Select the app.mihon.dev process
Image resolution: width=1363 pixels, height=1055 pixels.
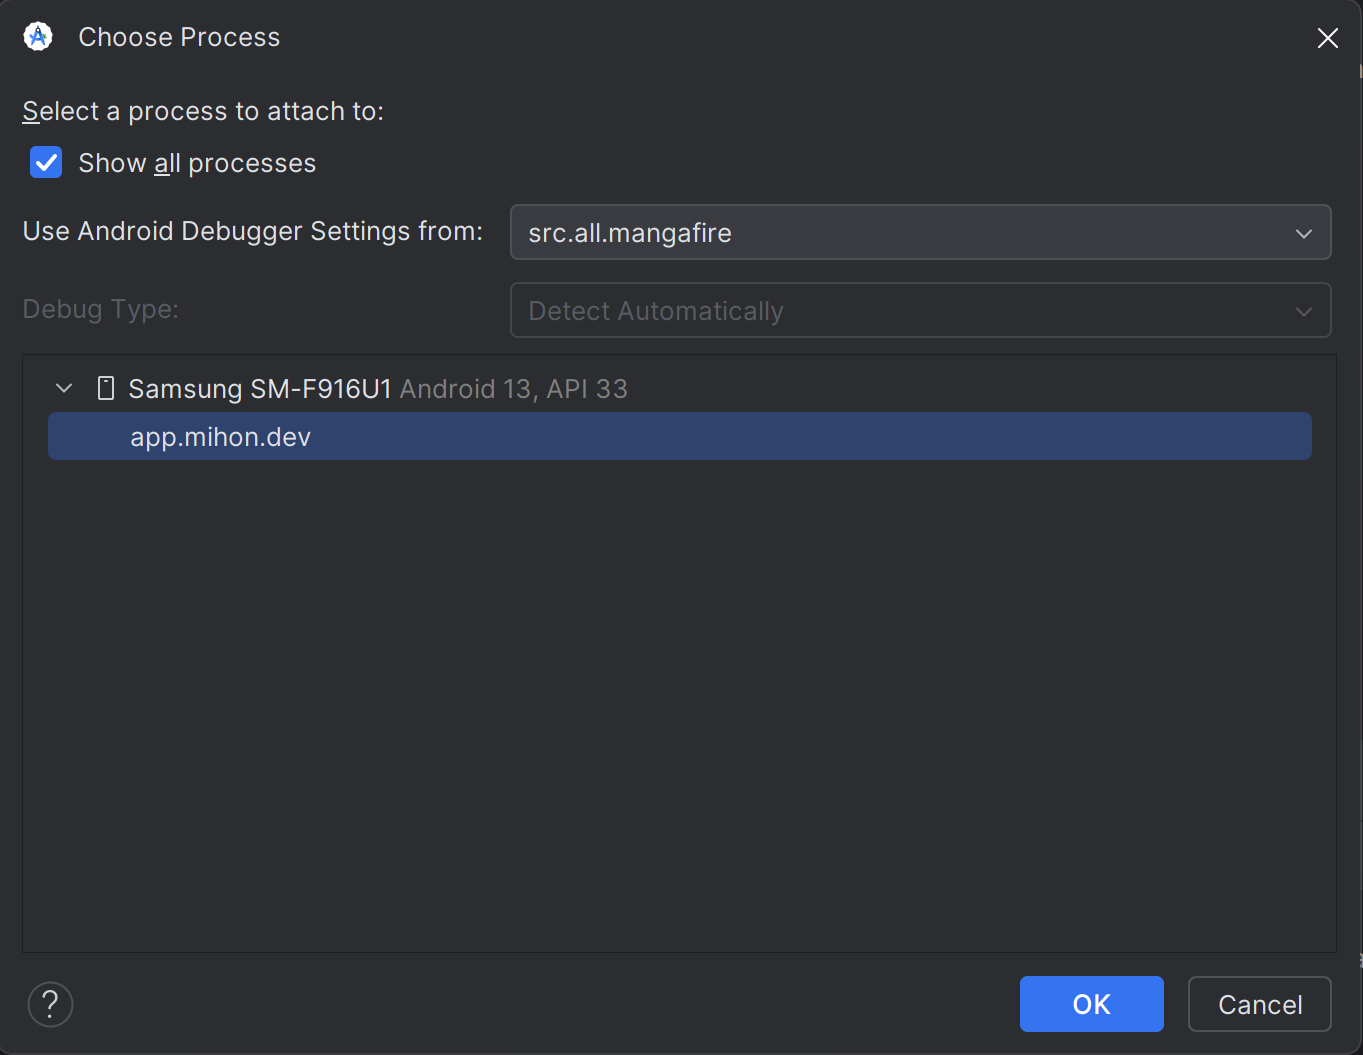point(221,437)
